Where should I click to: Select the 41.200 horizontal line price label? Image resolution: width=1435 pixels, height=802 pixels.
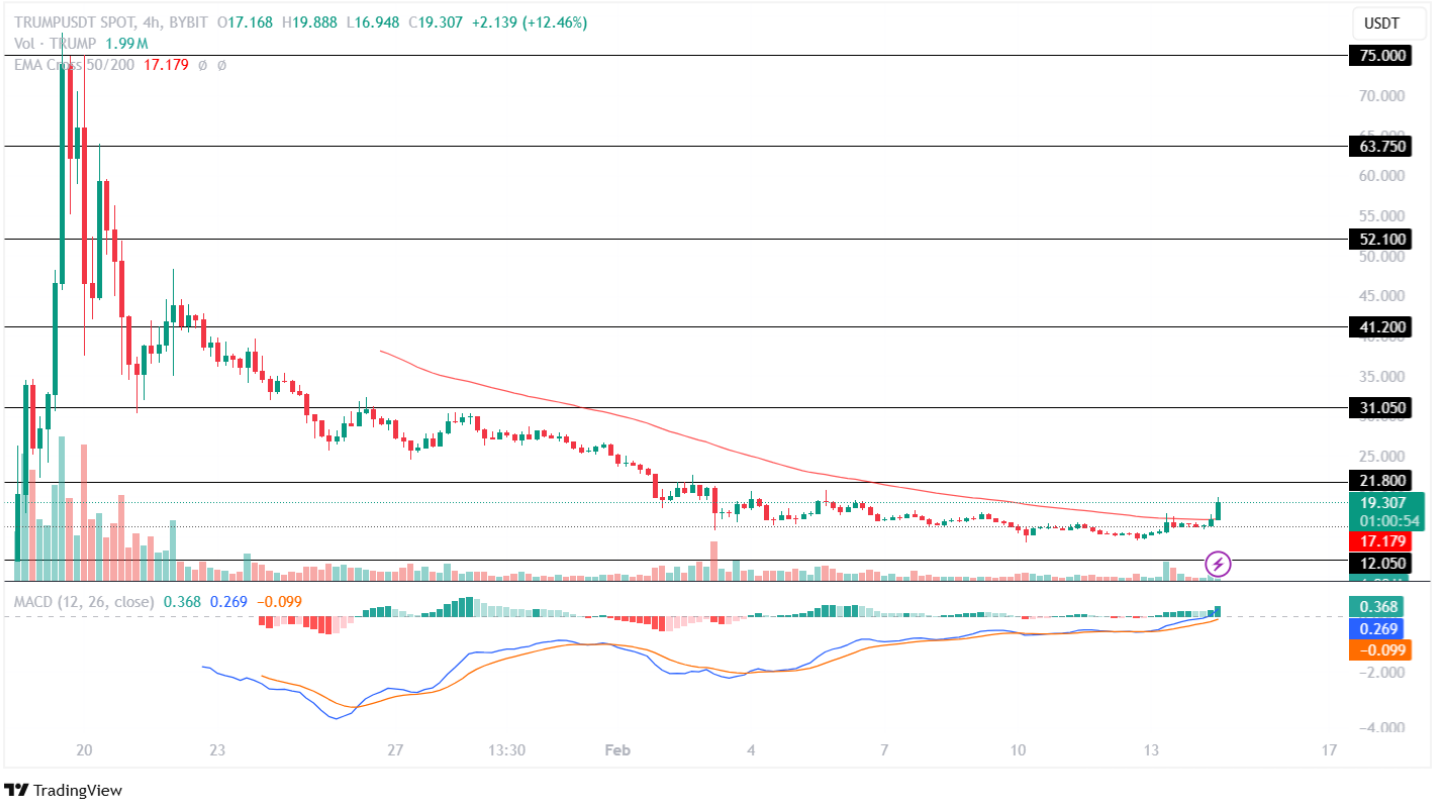click(1380, 327)
